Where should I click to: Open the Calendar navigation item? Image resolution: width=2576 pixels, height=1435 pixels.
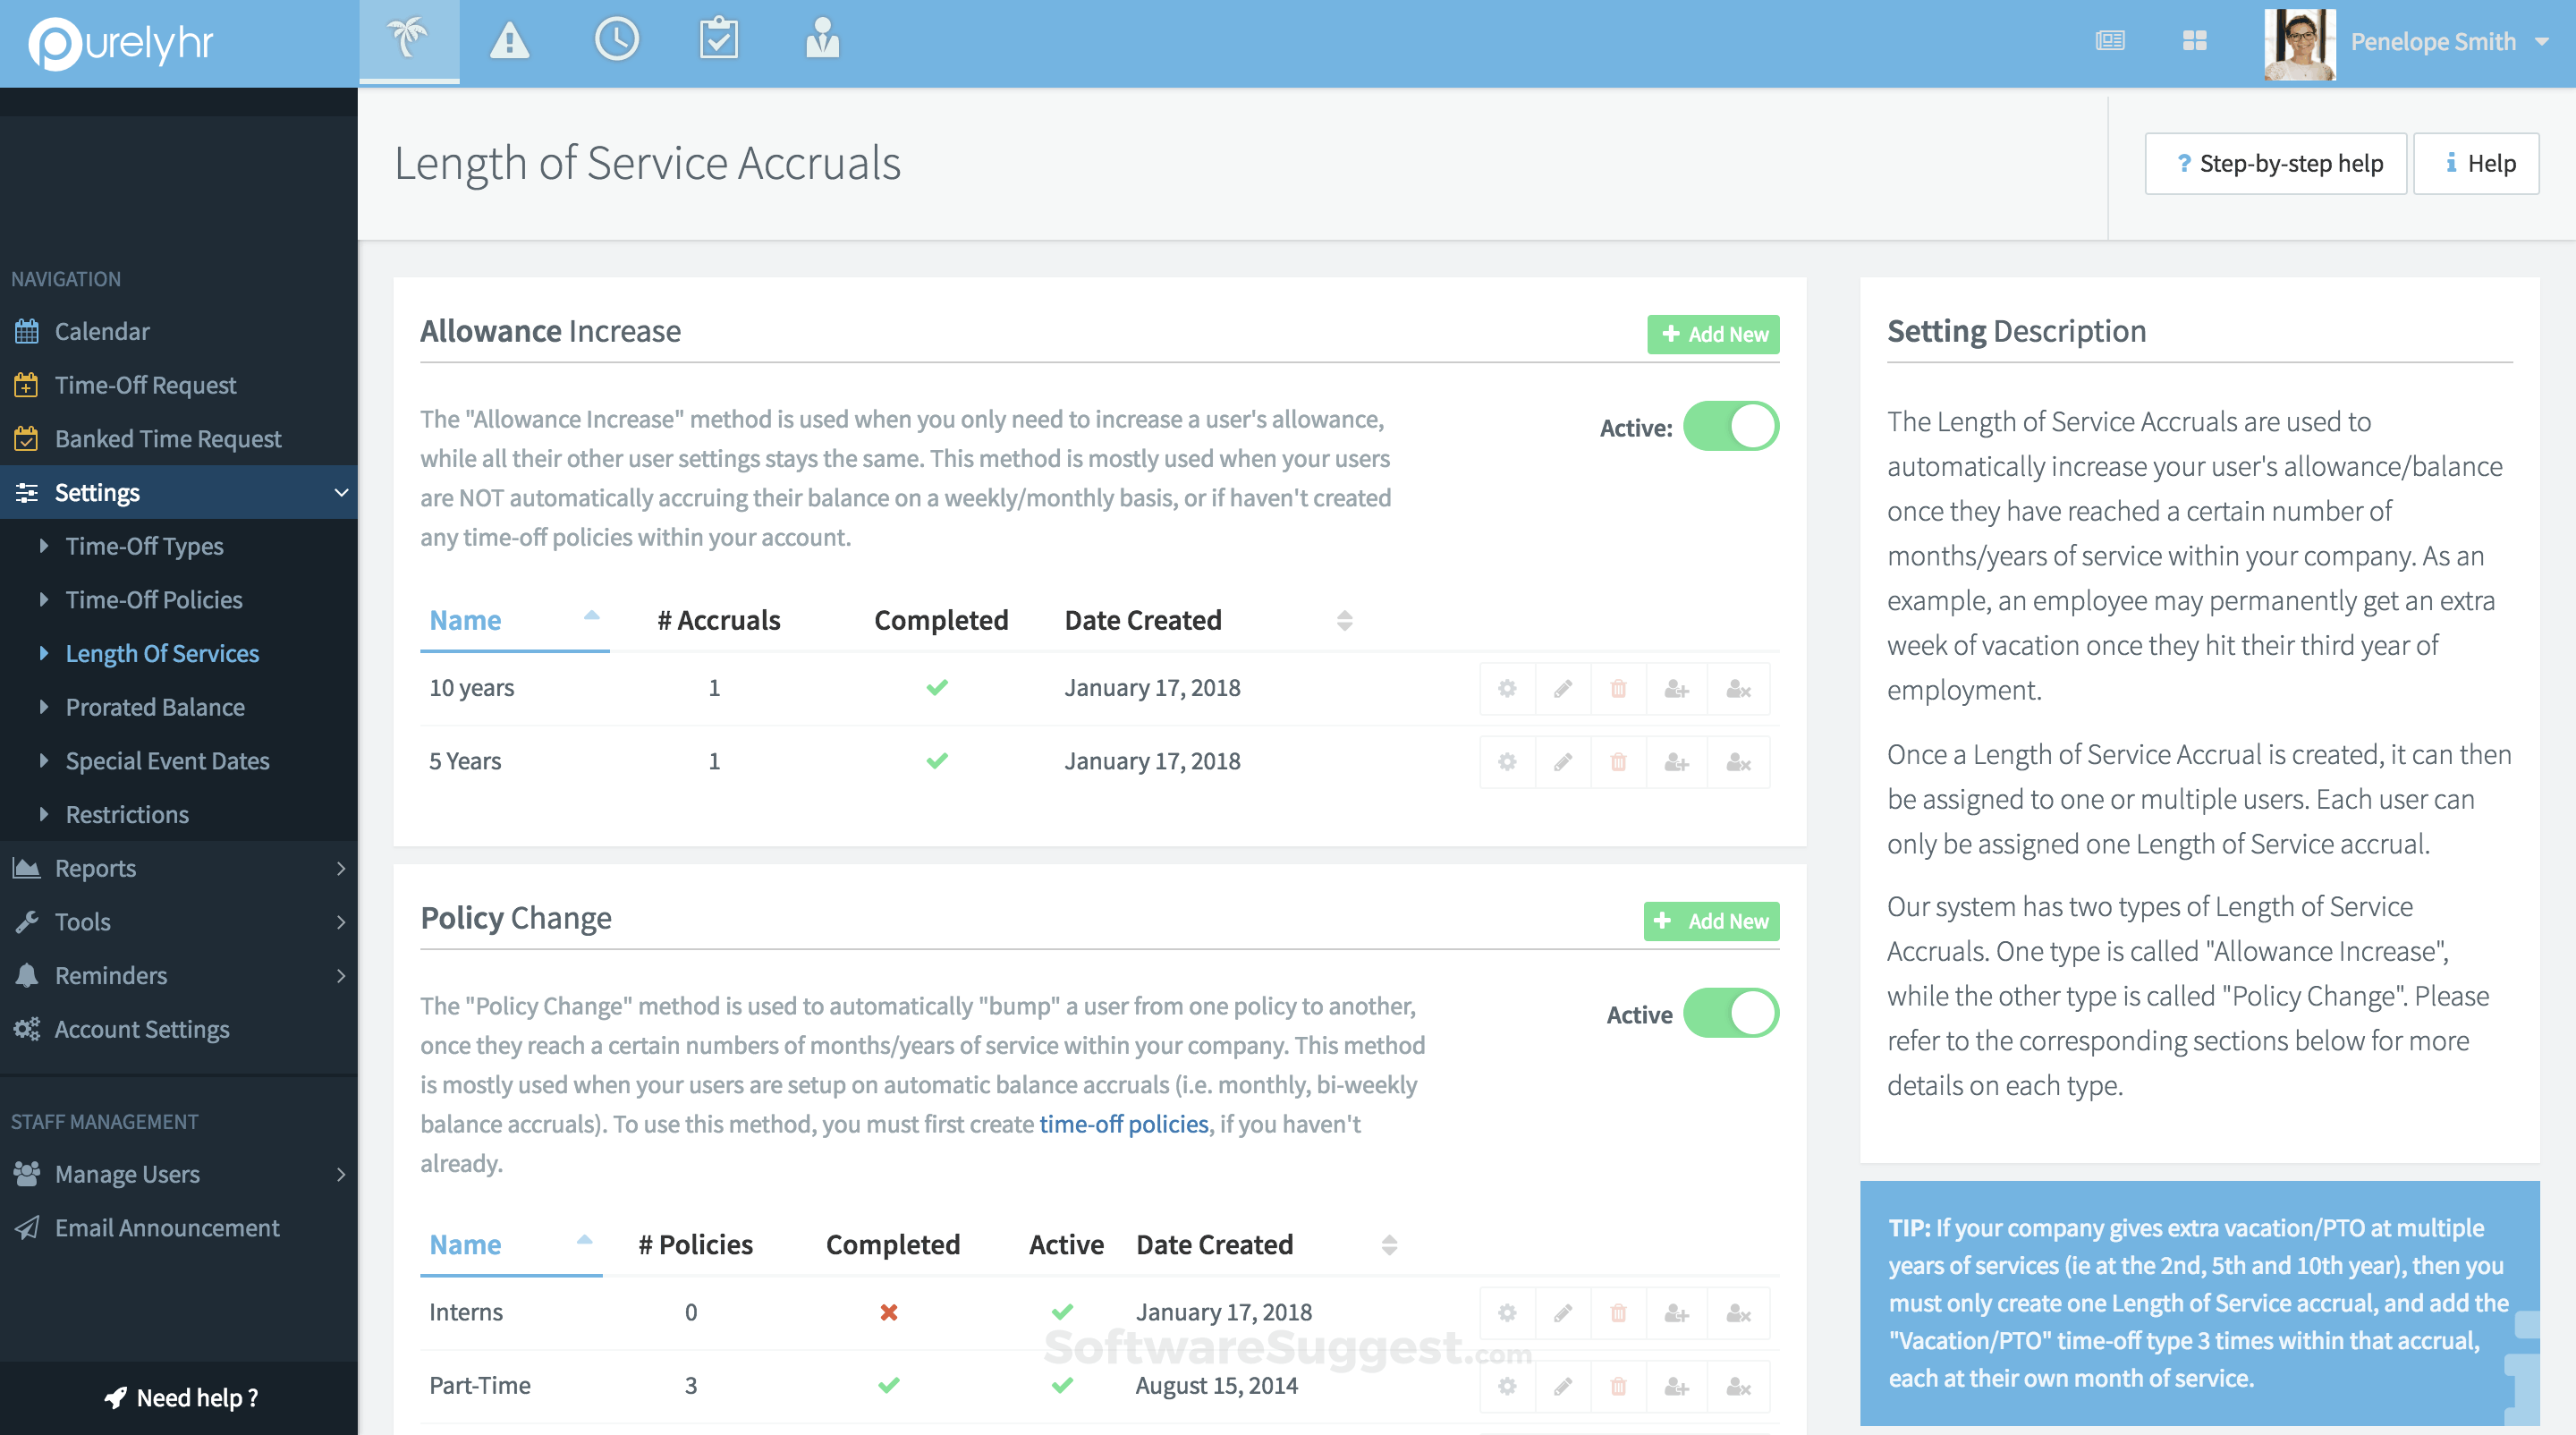pyautogui.click(x=102, y=331)
